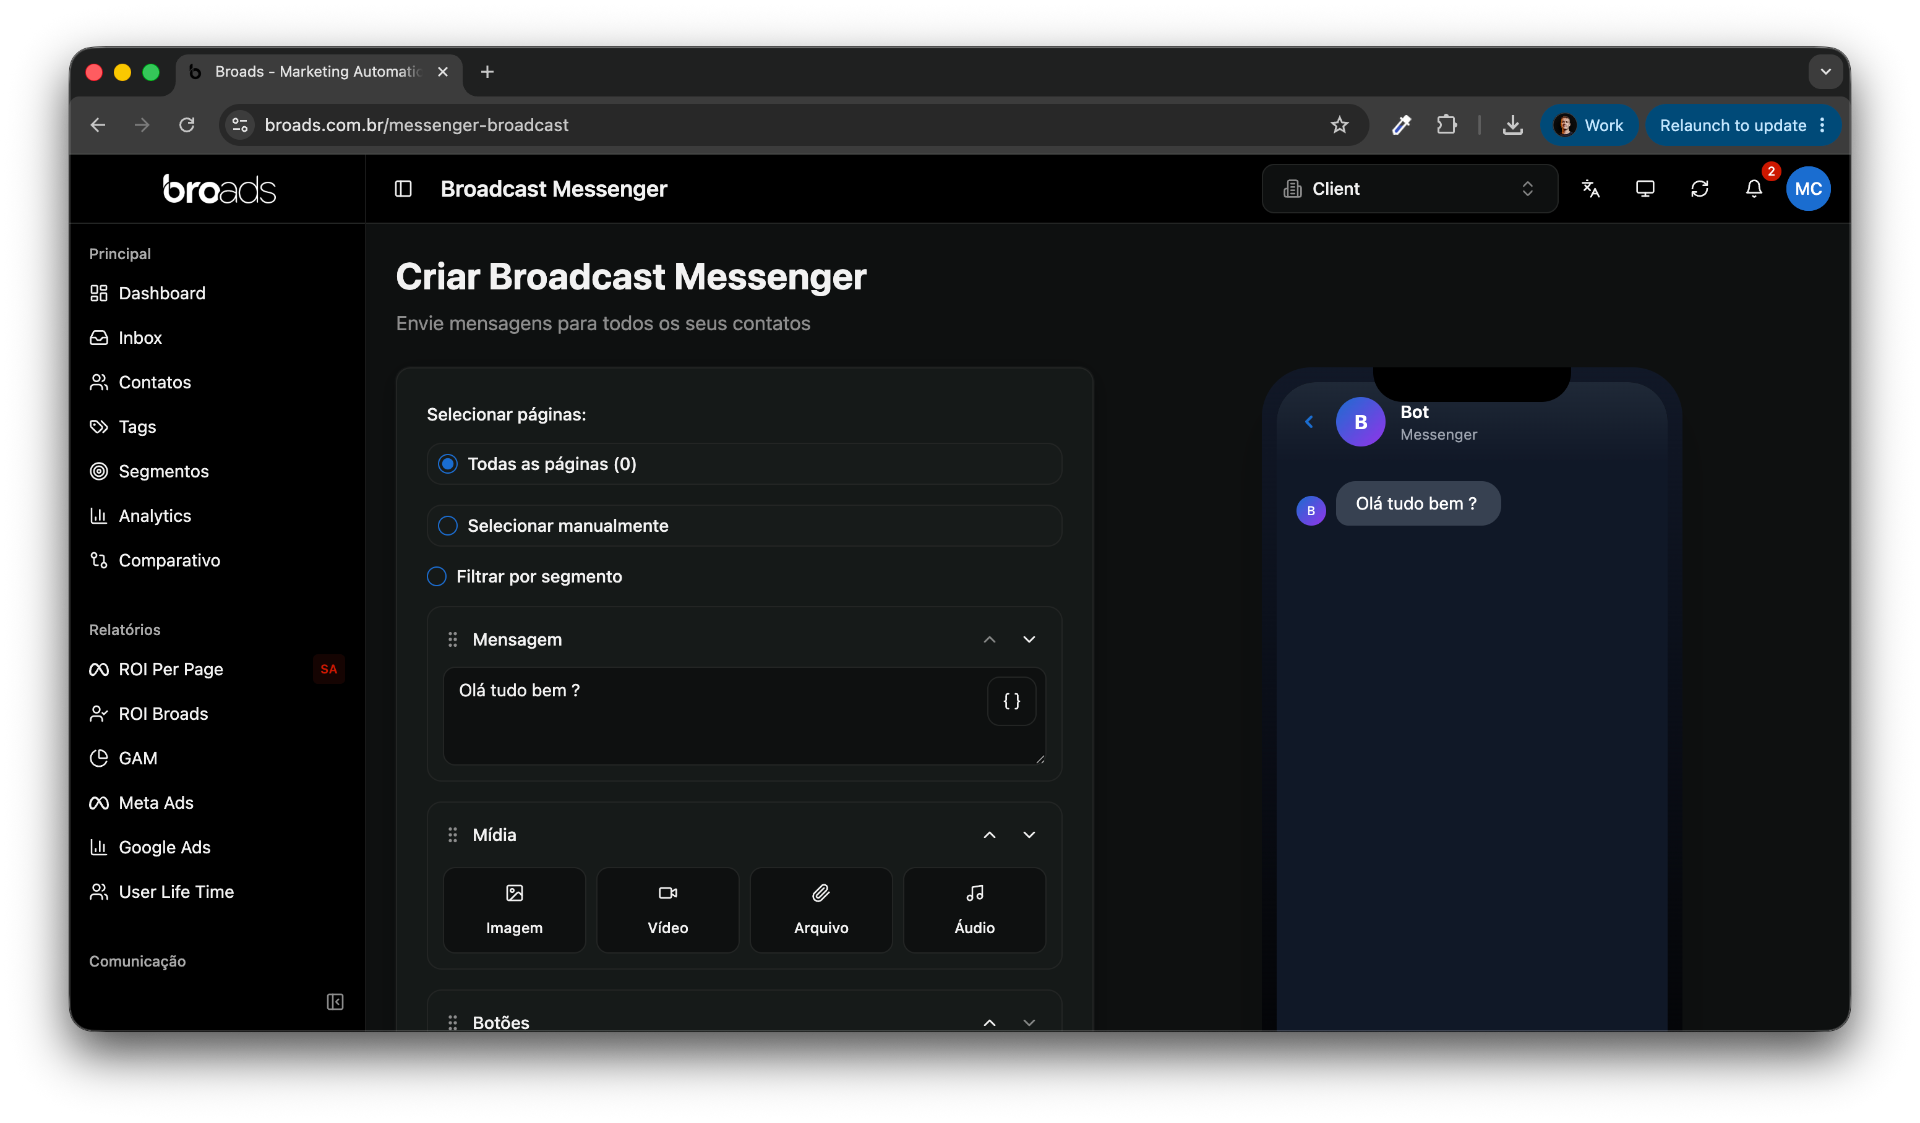Click the monitor display icon in header

click(1645, 189)
